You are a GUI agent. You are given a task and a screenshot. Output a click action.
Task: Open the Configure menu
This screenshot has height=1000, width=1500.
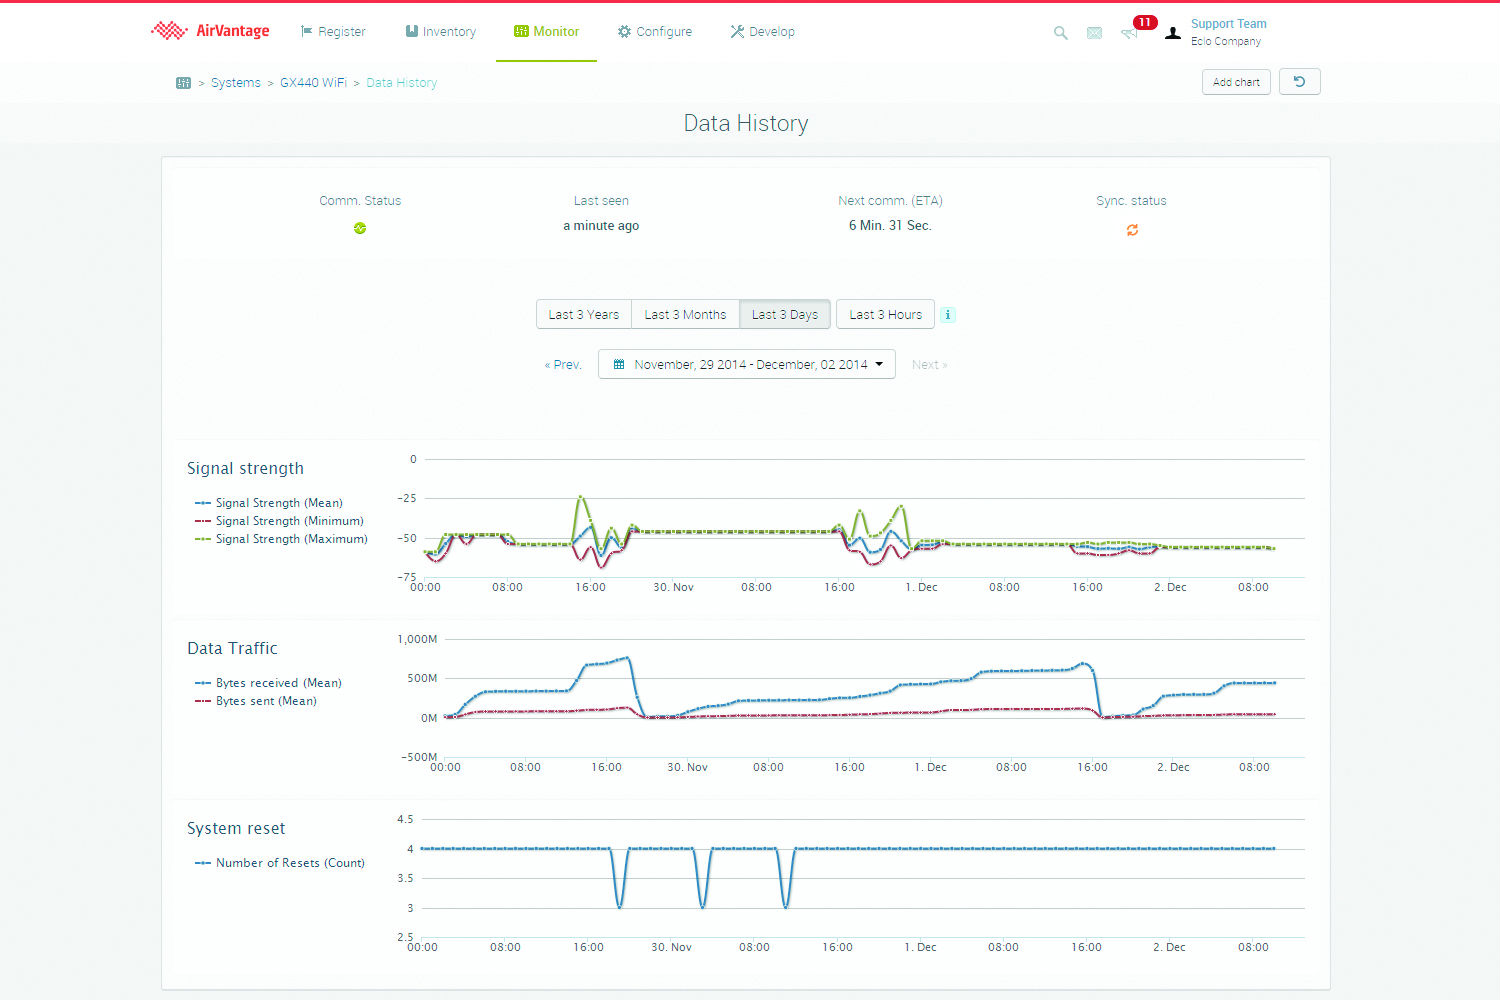click(654, 32)
